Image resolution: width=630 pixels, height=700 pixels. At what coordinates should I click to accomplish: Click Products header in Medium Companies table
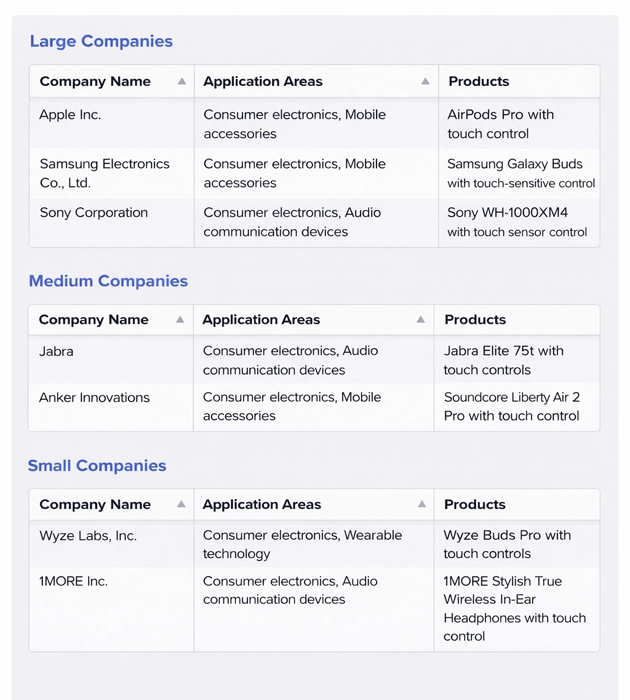pyautogui.click(x=475, y=320)
